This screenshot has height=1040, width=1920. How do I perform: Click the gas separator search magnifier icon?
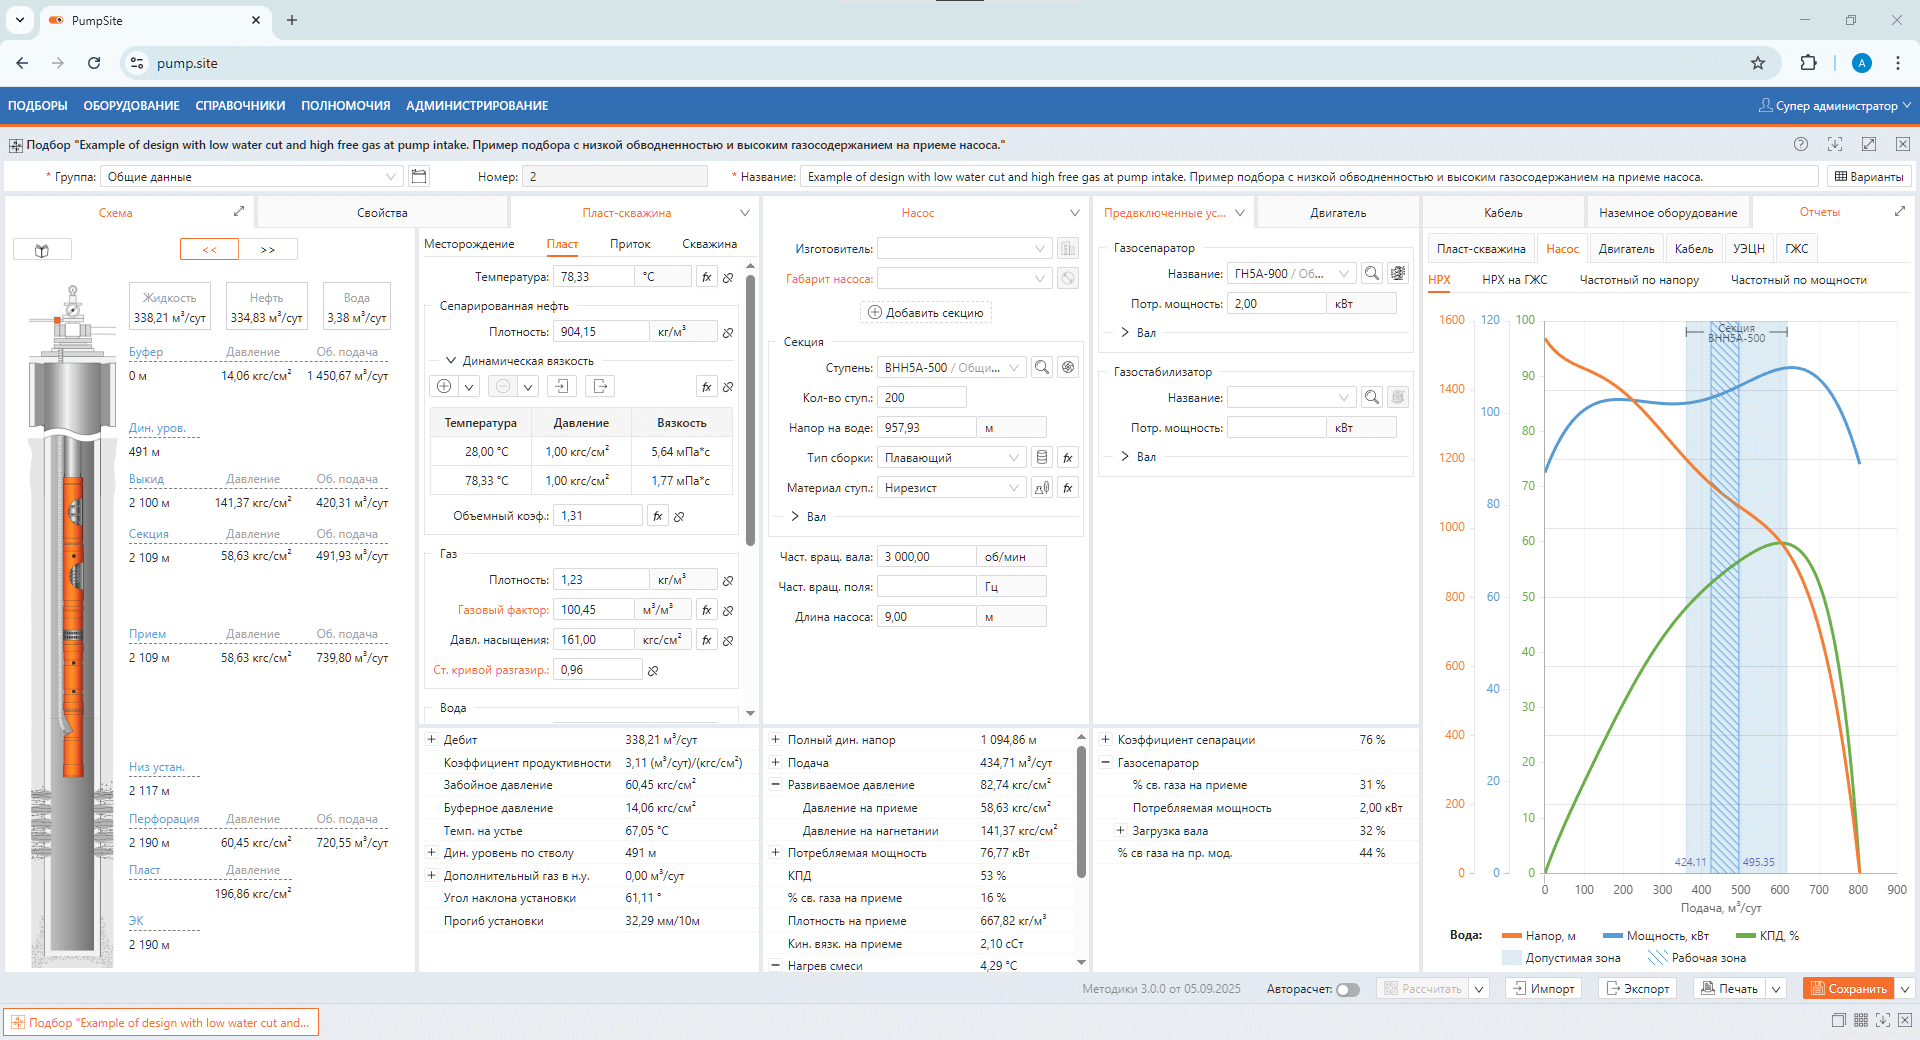click(x=1372, y=274)
